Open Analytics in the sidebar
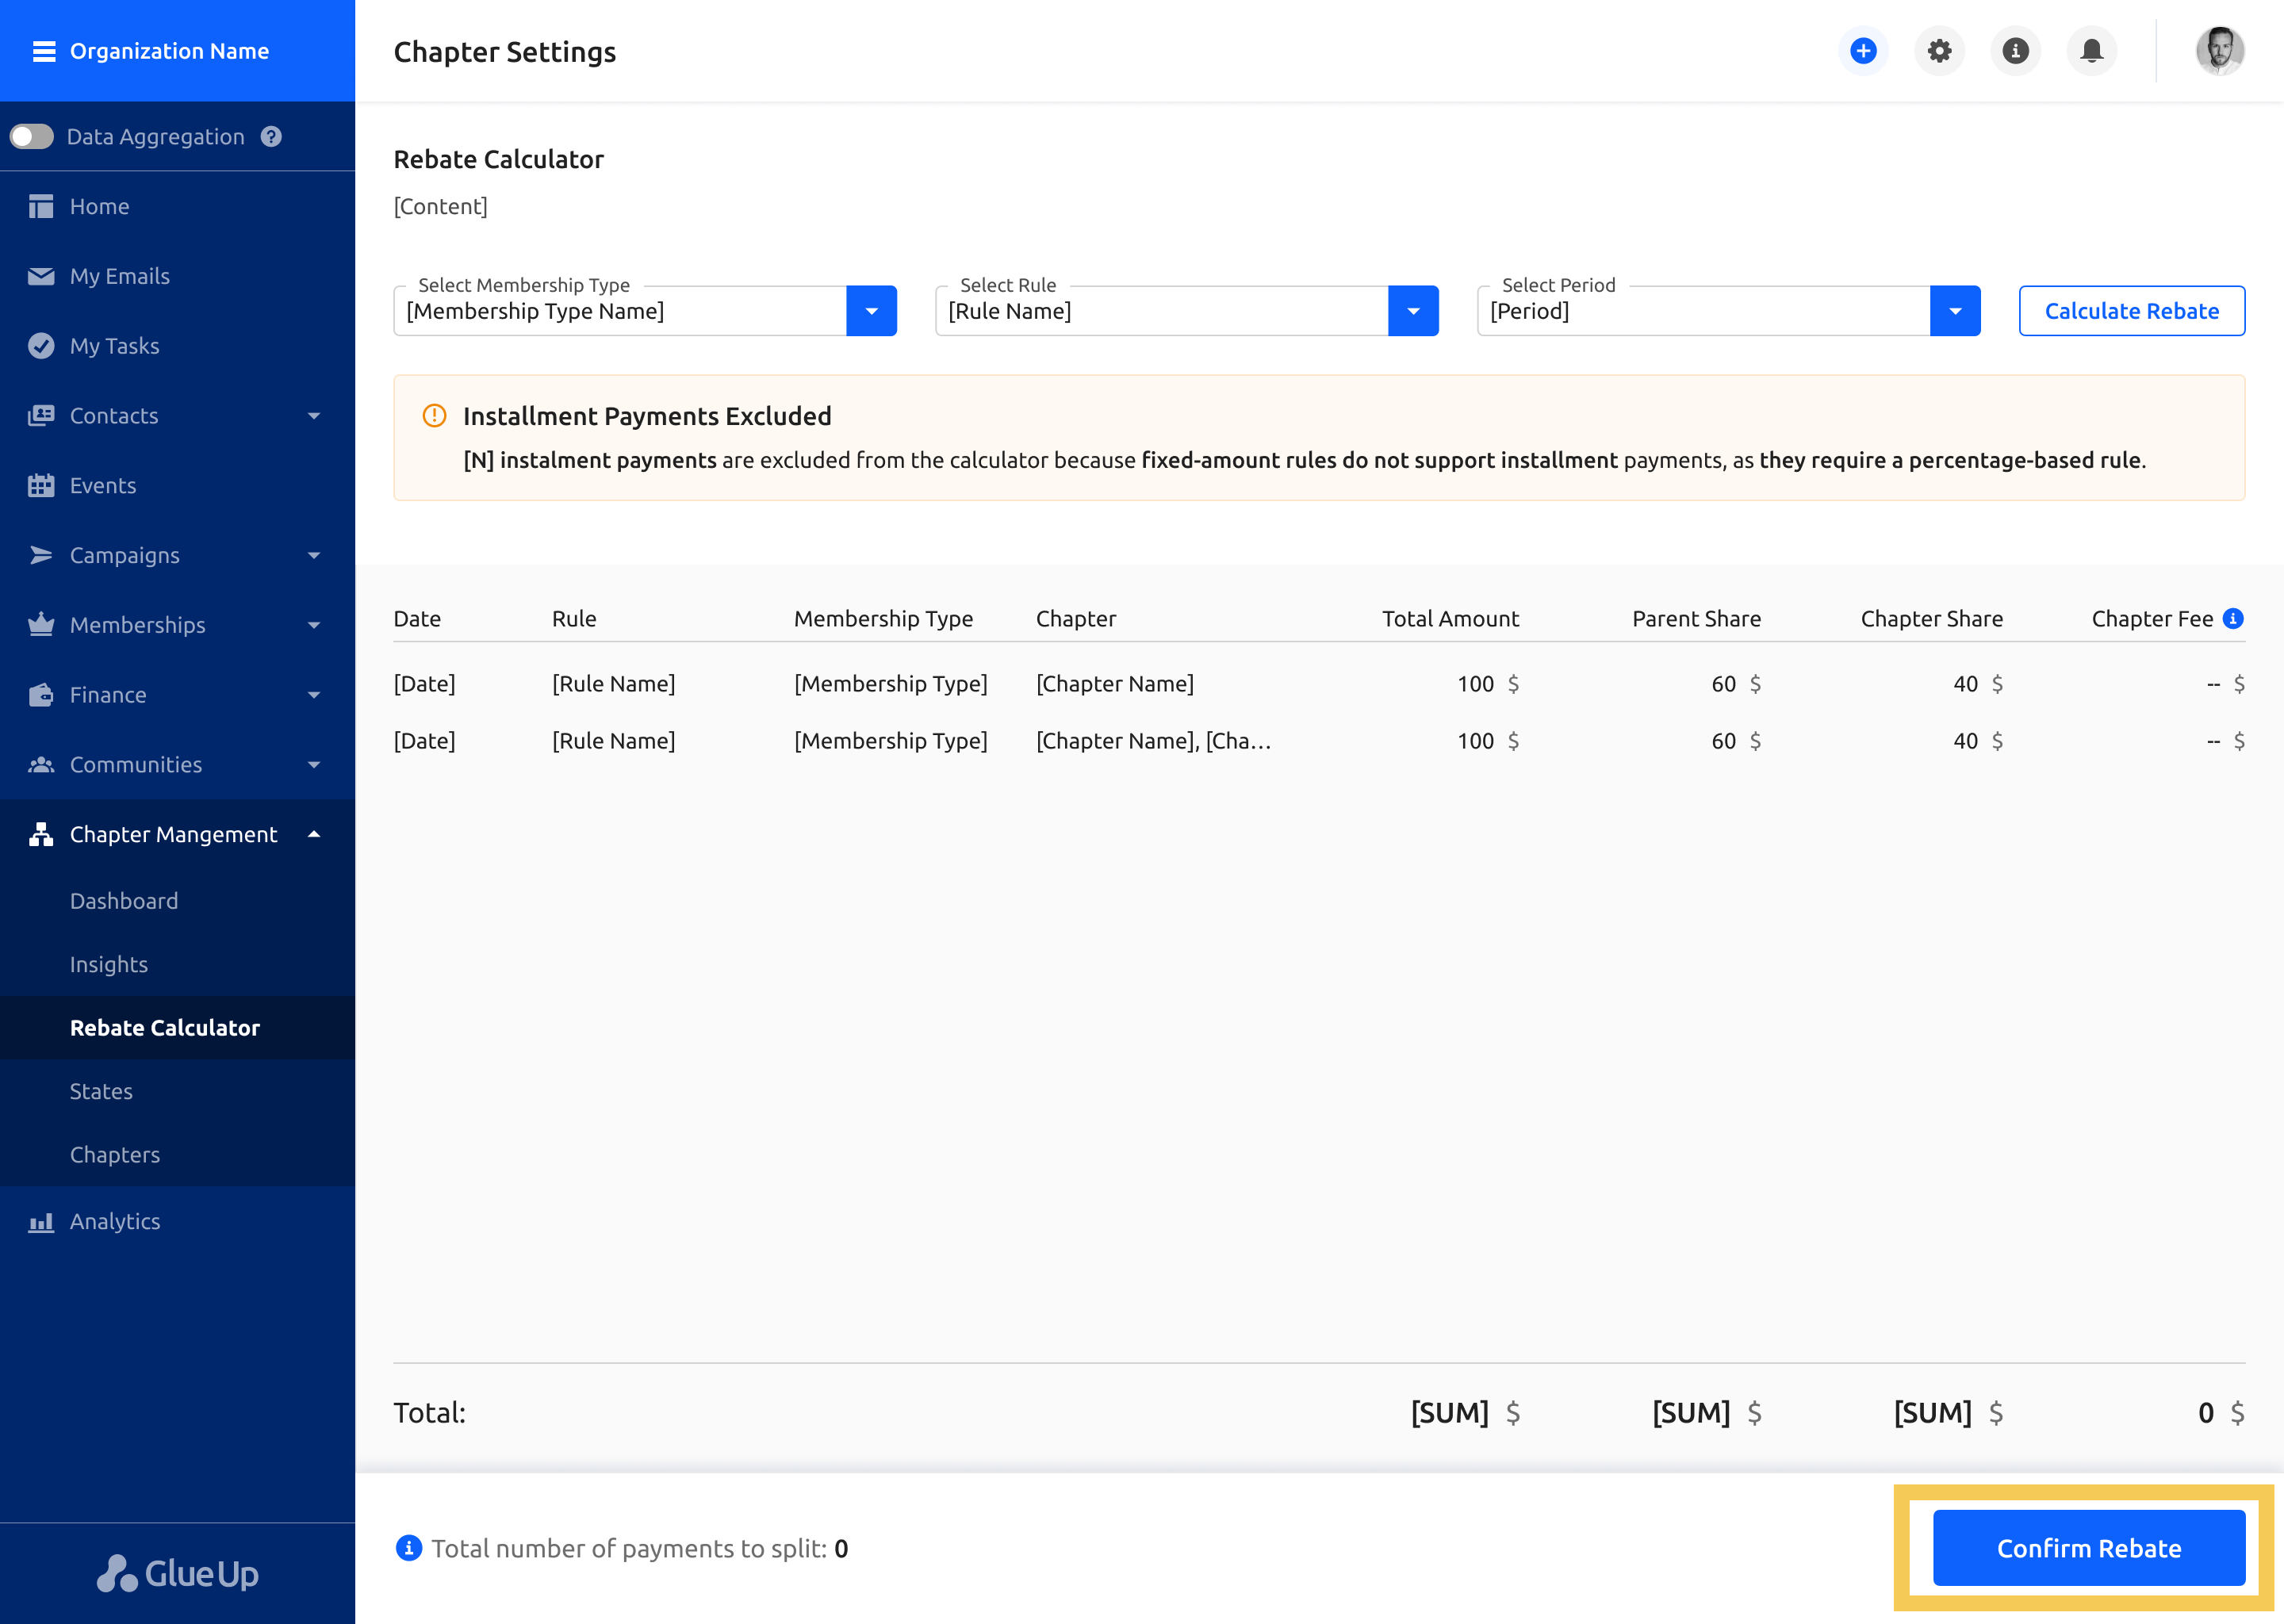The width and height of the screenshot is (2284, 1624). pyautogui.click(x=115, y=1221)
